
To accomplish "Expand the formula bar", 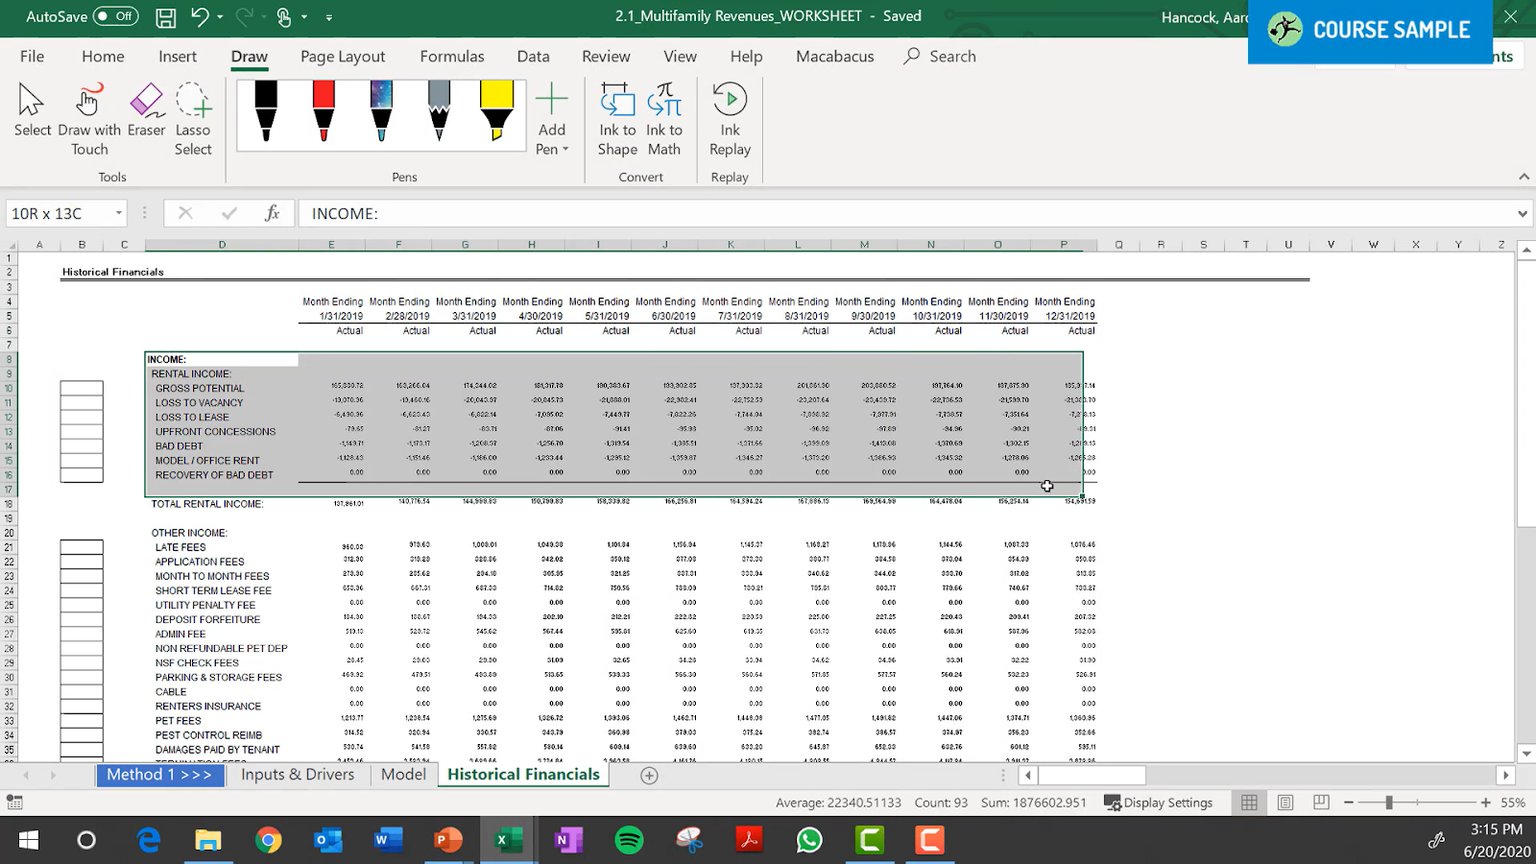I will (x=1522, y=213).
